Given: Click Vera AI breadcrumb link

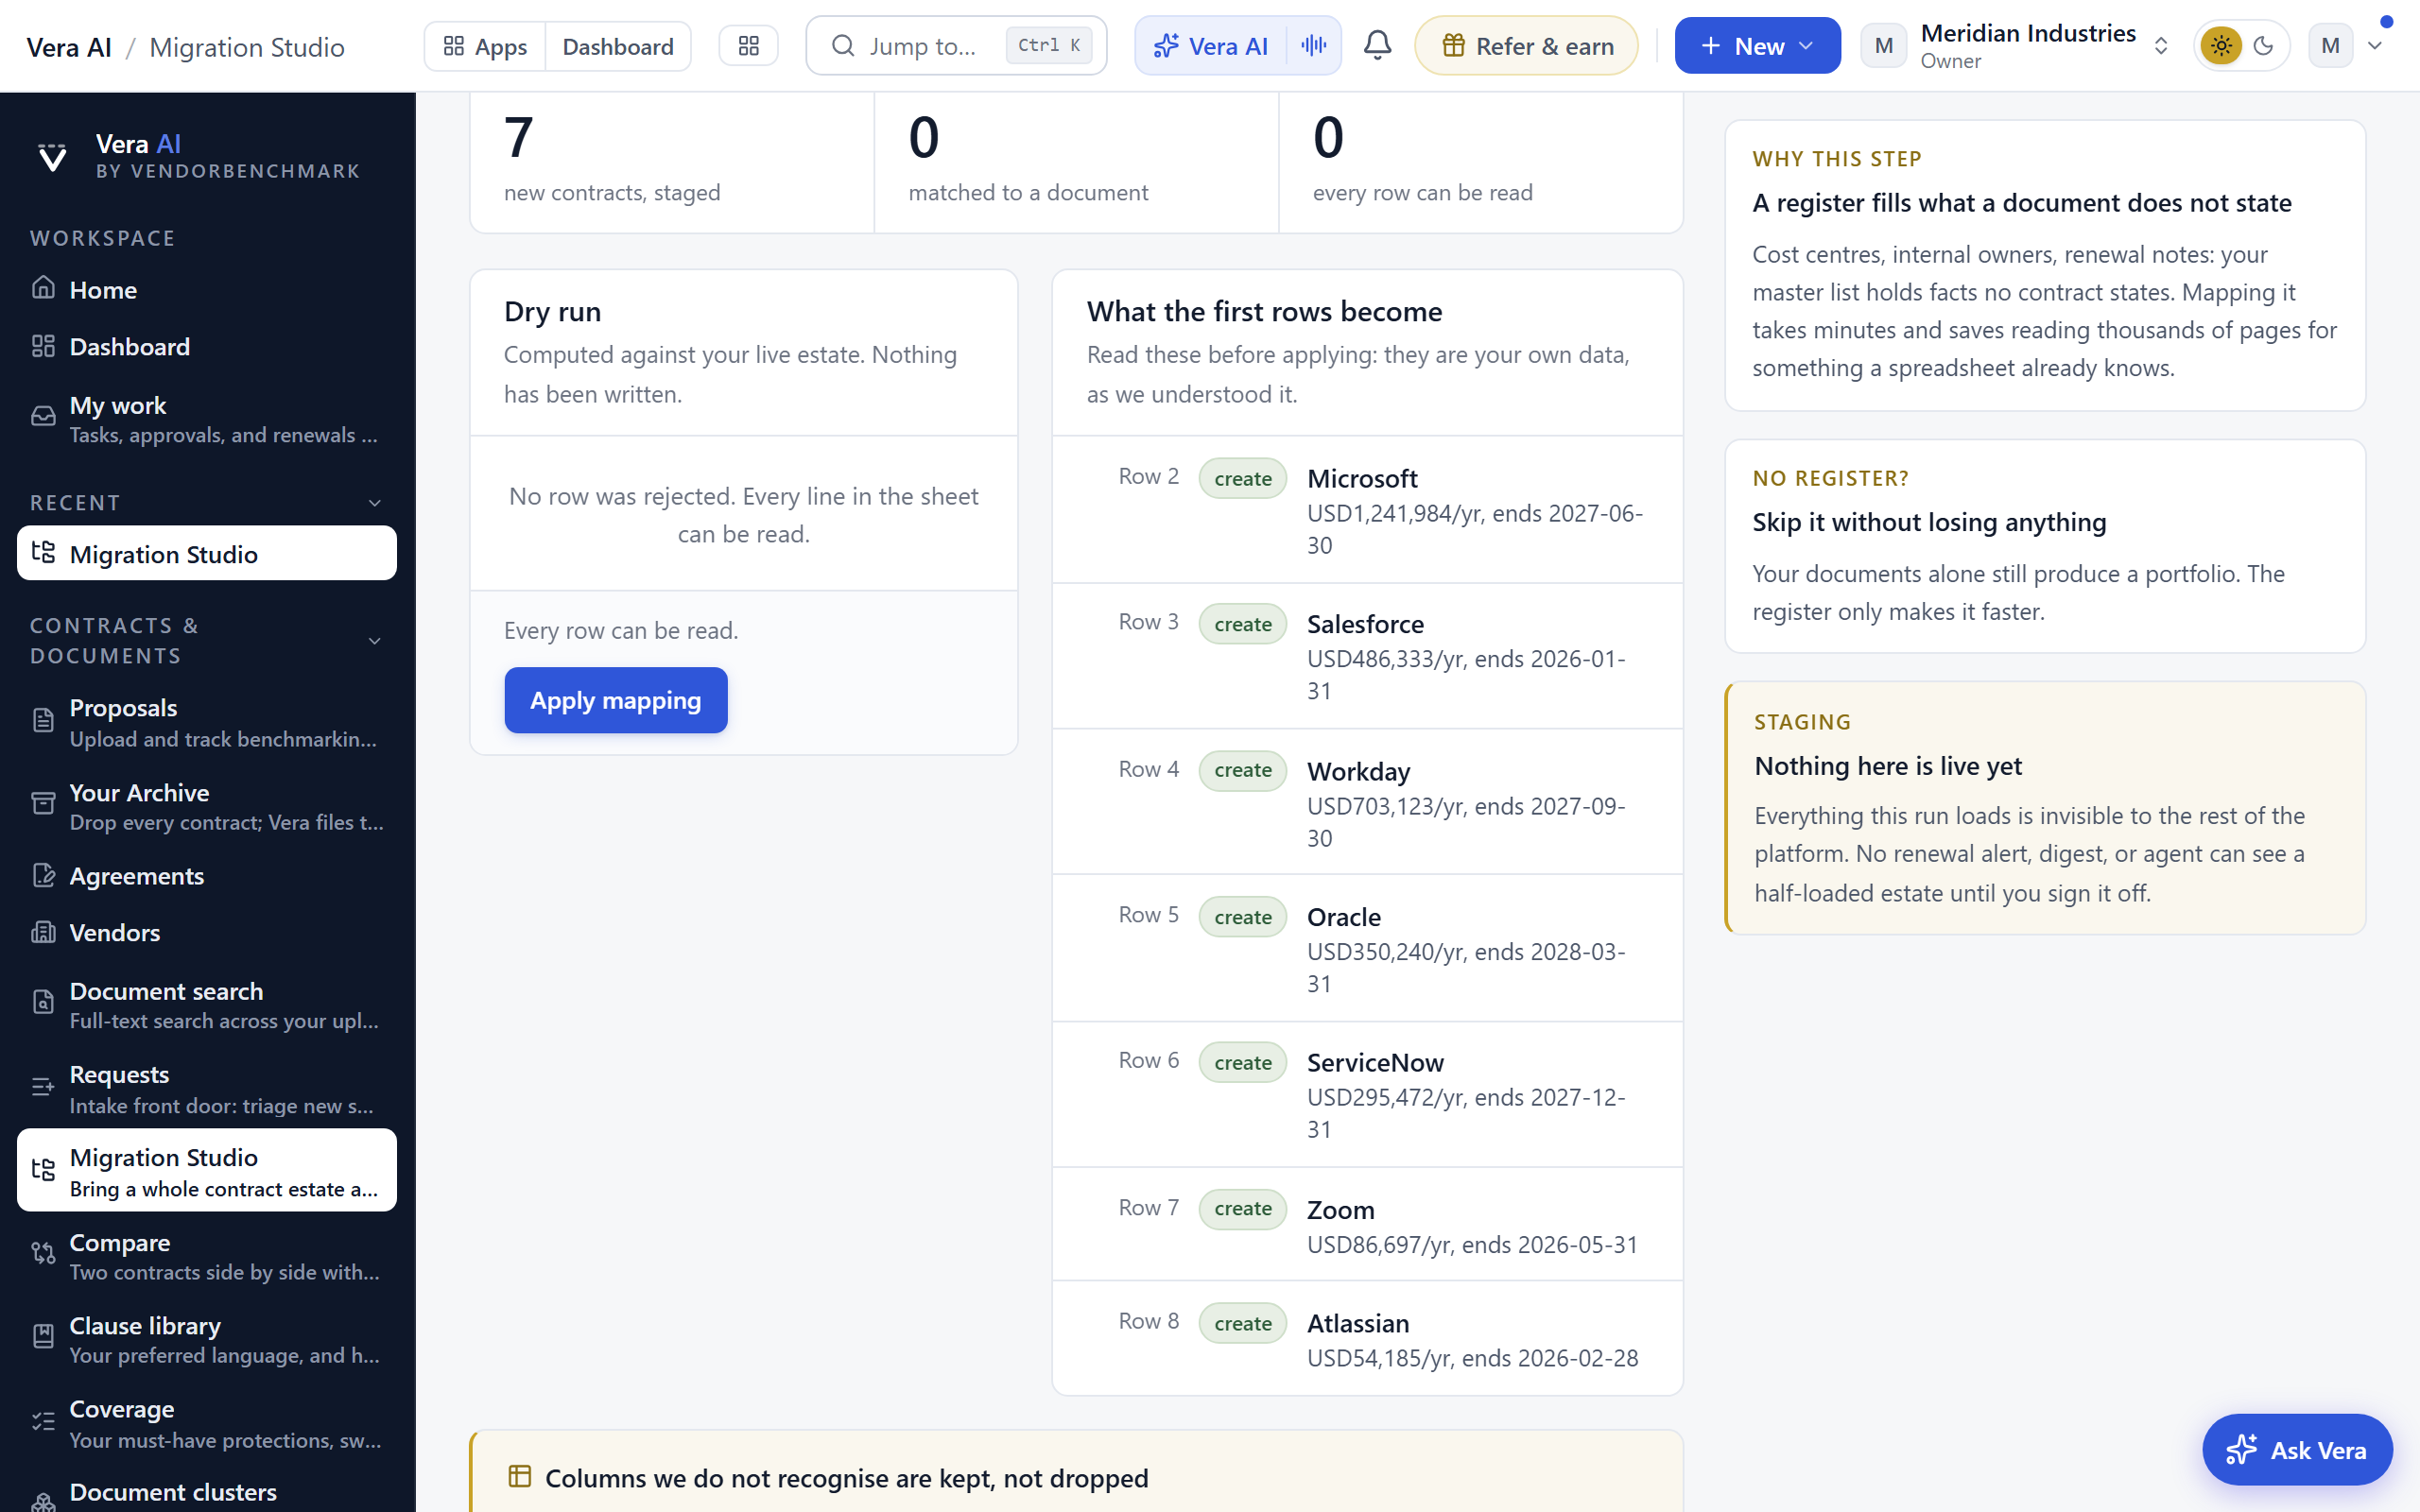Looking at the screenshot, I should tap(69, 47).
